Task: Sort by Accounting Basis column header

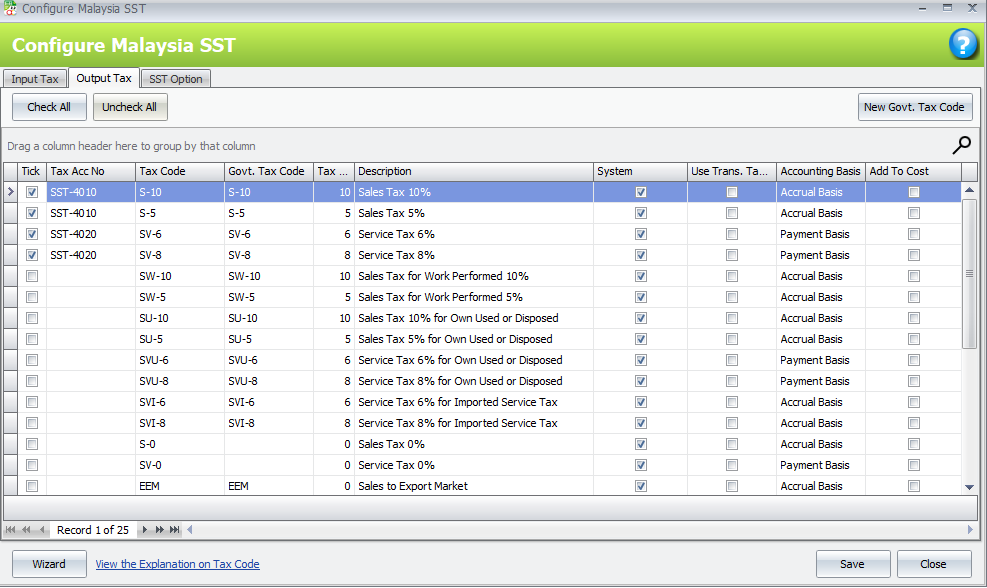Action: (821, 171)
